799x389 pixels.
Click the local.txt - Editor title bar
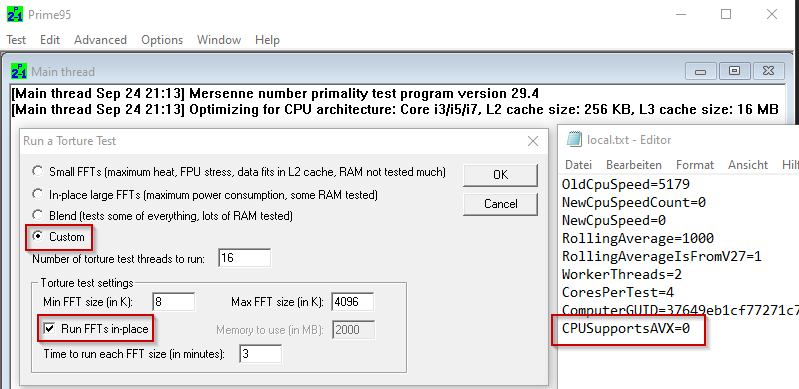click(678, 140)
